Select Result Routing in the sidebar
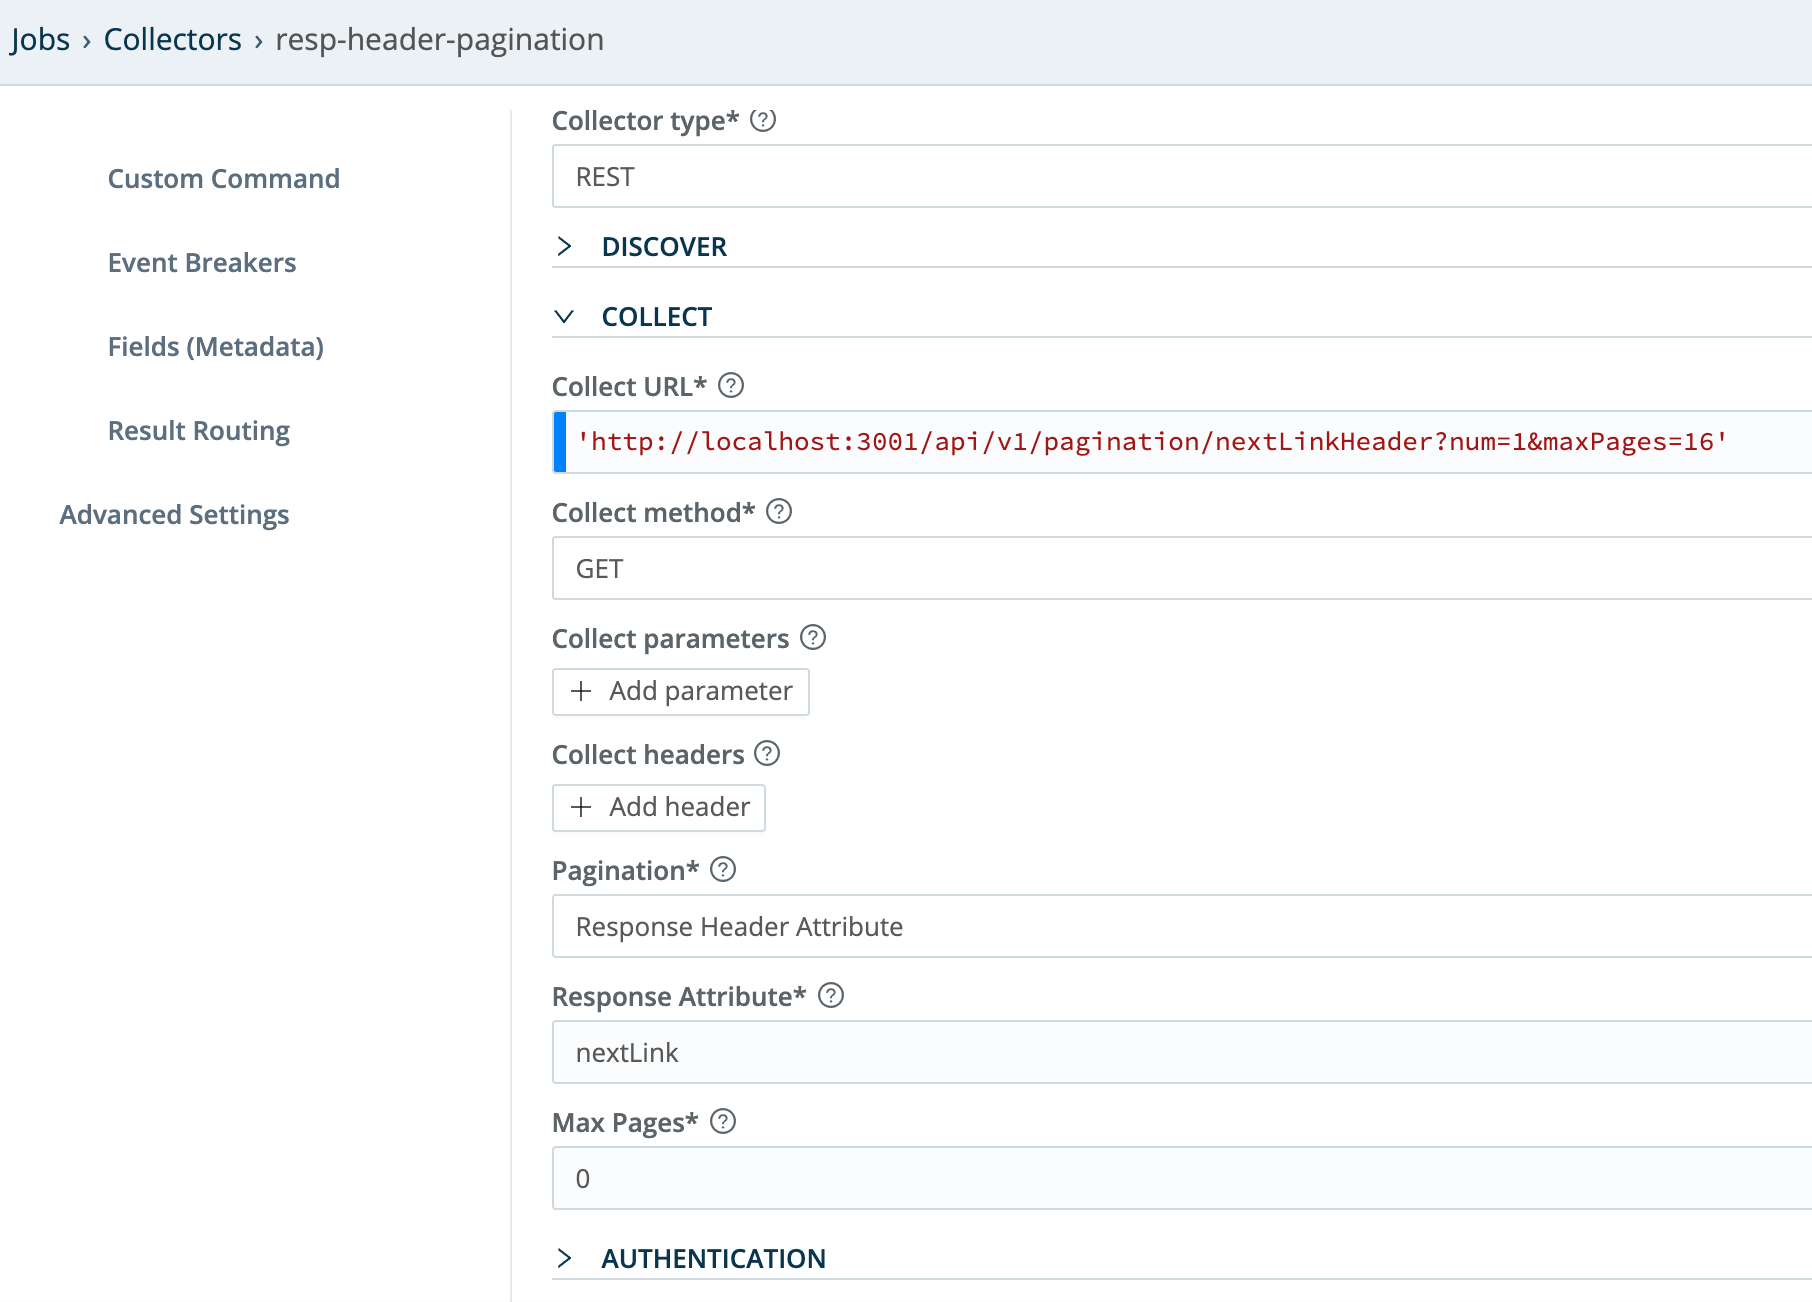Viewport: 1812px width, 1302px height. click(x=198, y=430)
